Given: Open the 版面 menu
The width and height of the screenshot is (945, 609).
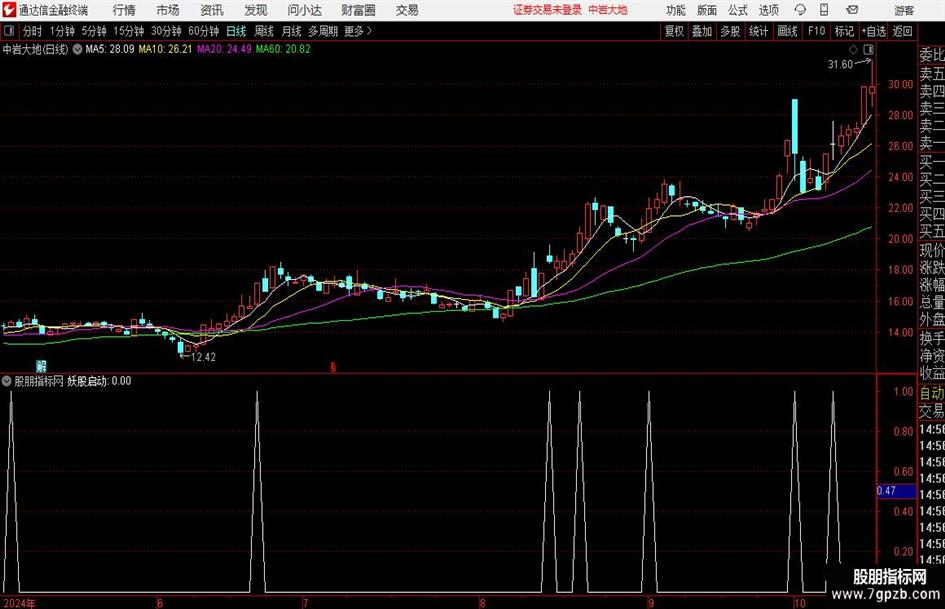Looking at the screenshot, I should [706, 10].
